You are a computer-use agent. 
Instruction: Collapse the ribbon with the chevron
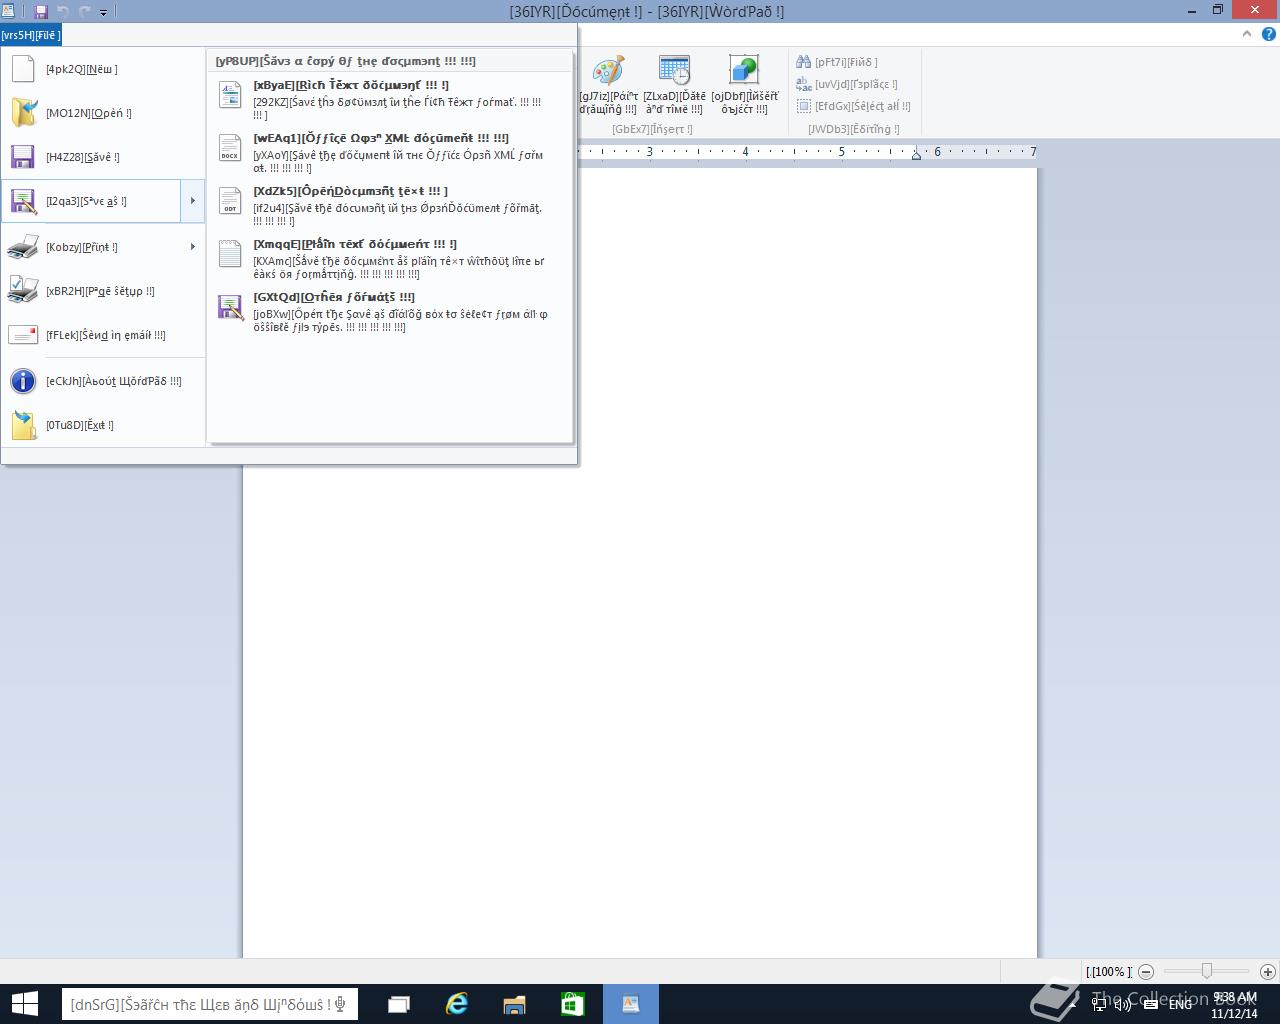pyautogui.click(x=1246, y=34)
